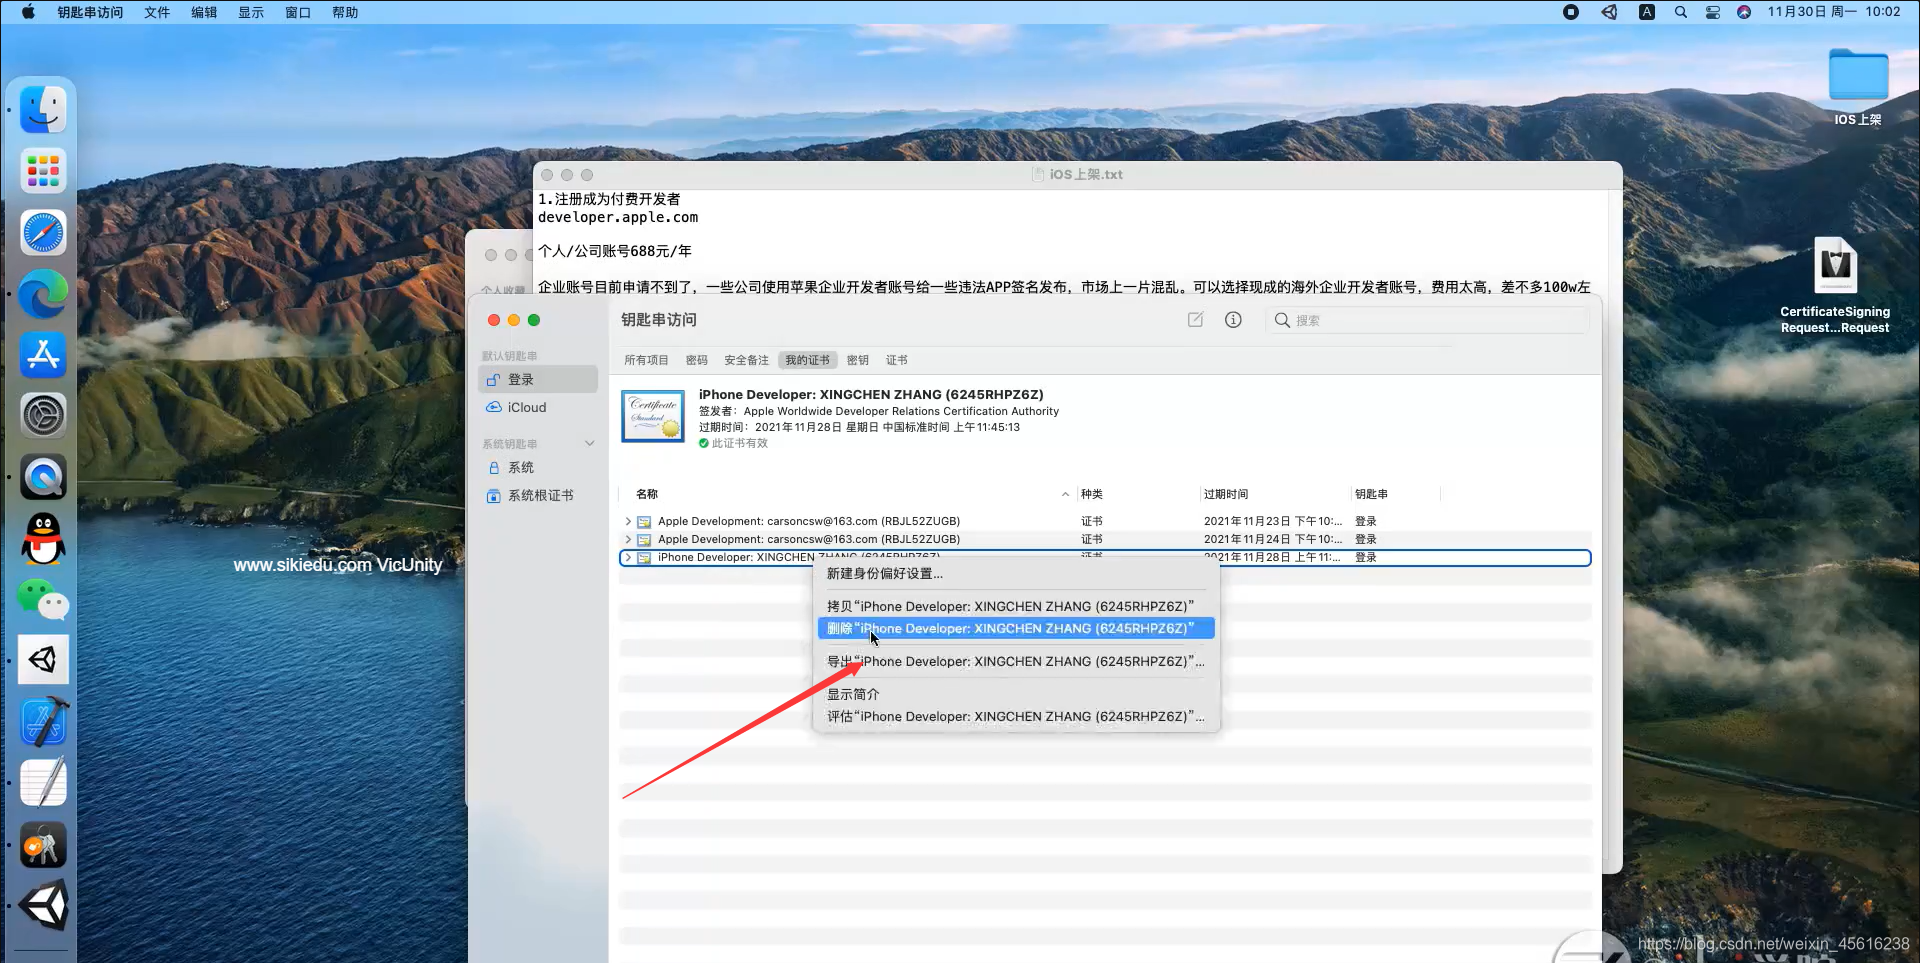
Task: Expand second Apple Development certificate row
Action: coord(628,539)
